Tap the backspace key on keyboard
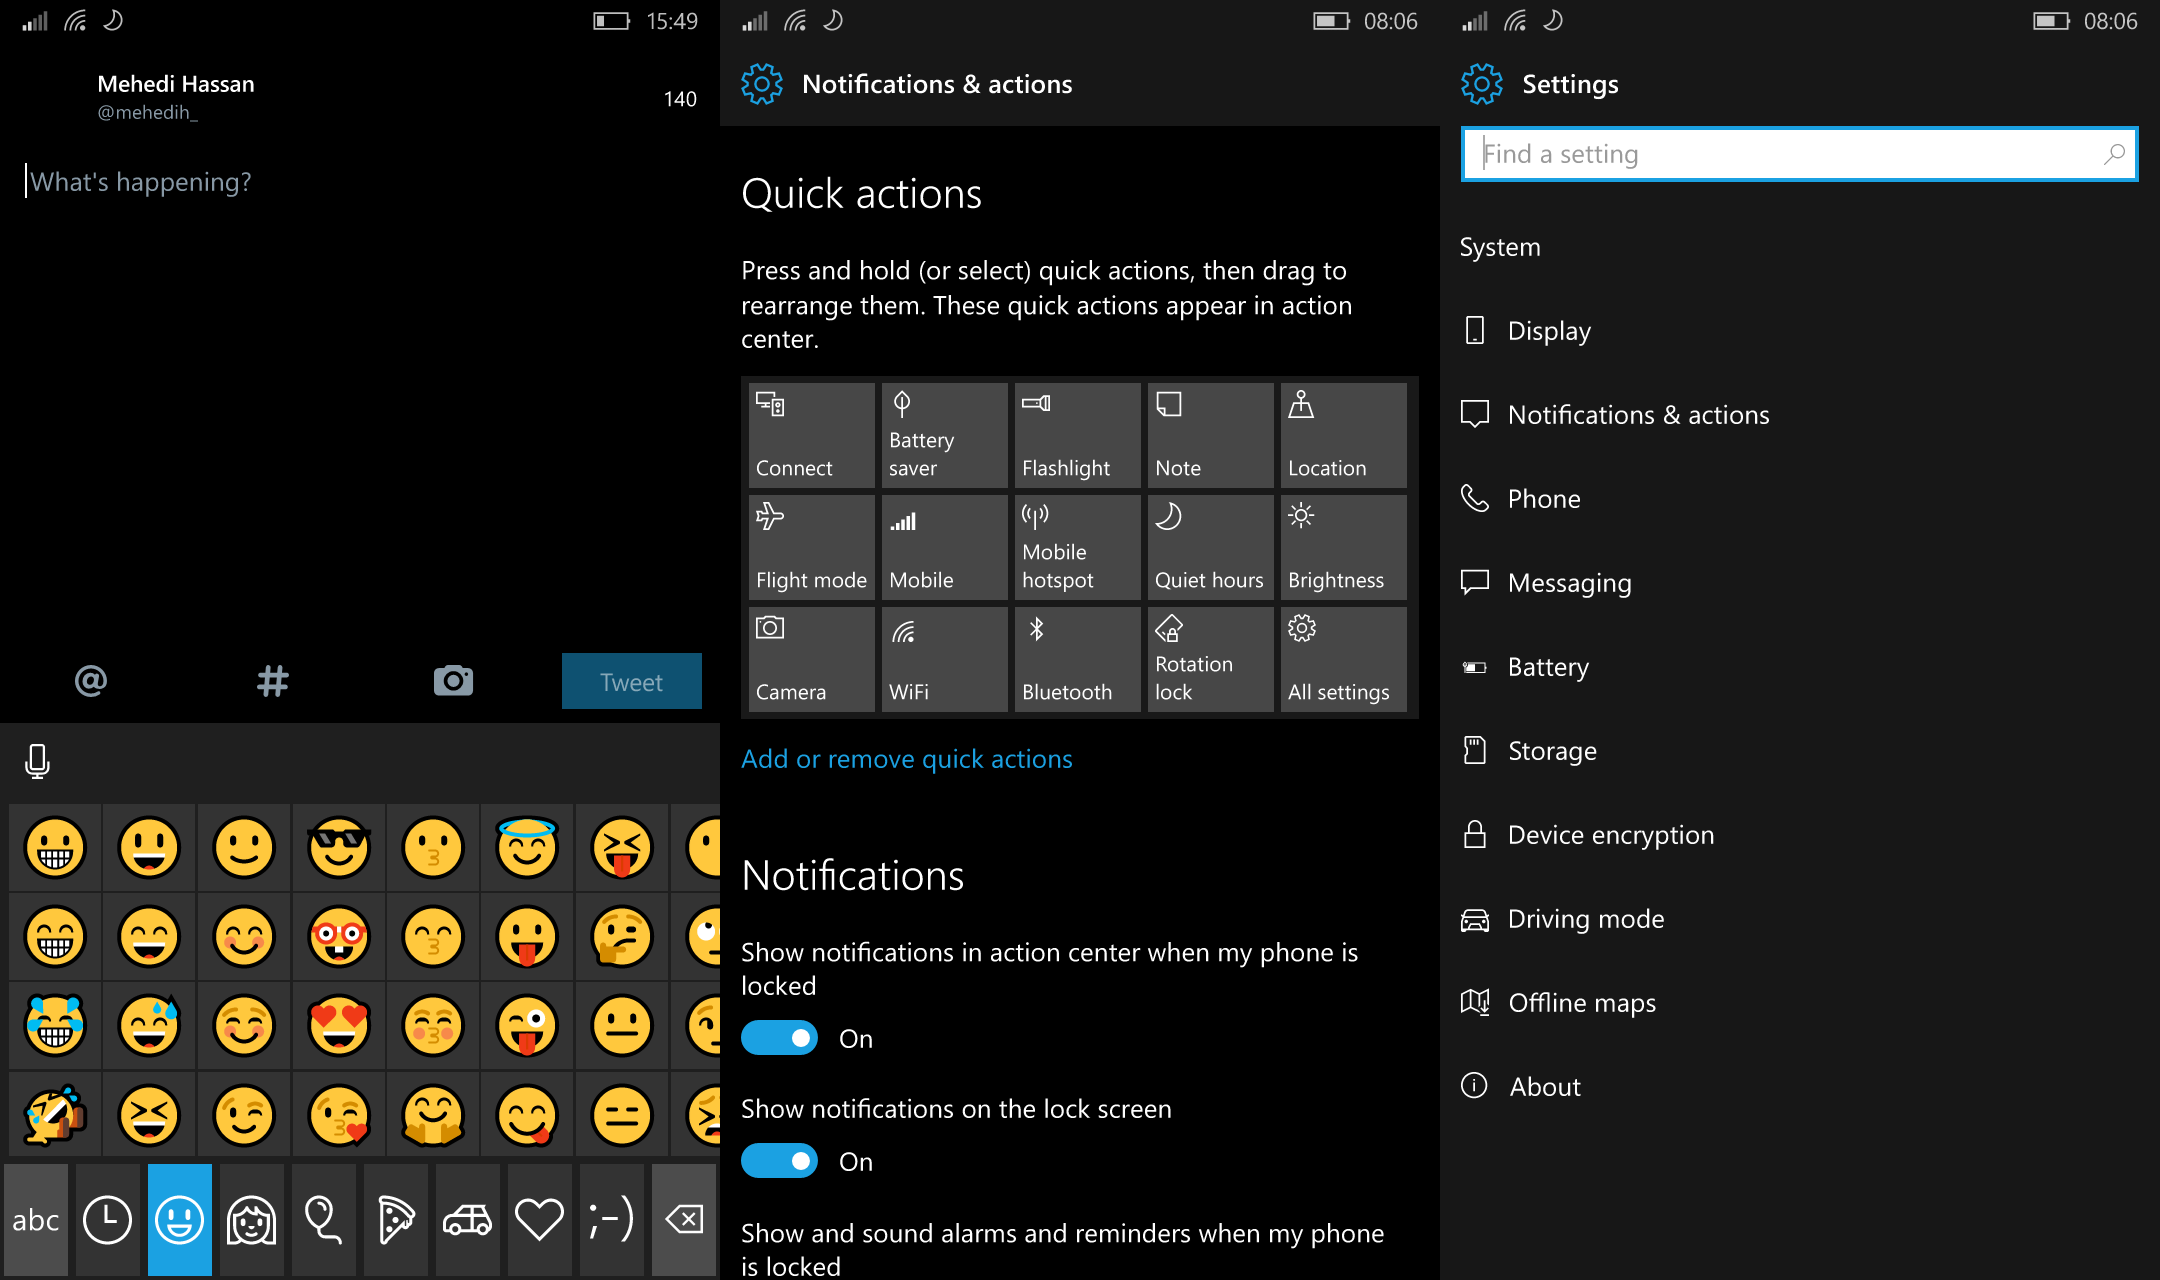Viewport: 2160px width, 1280px height. pyautogui.click(x=684, y=1220)
